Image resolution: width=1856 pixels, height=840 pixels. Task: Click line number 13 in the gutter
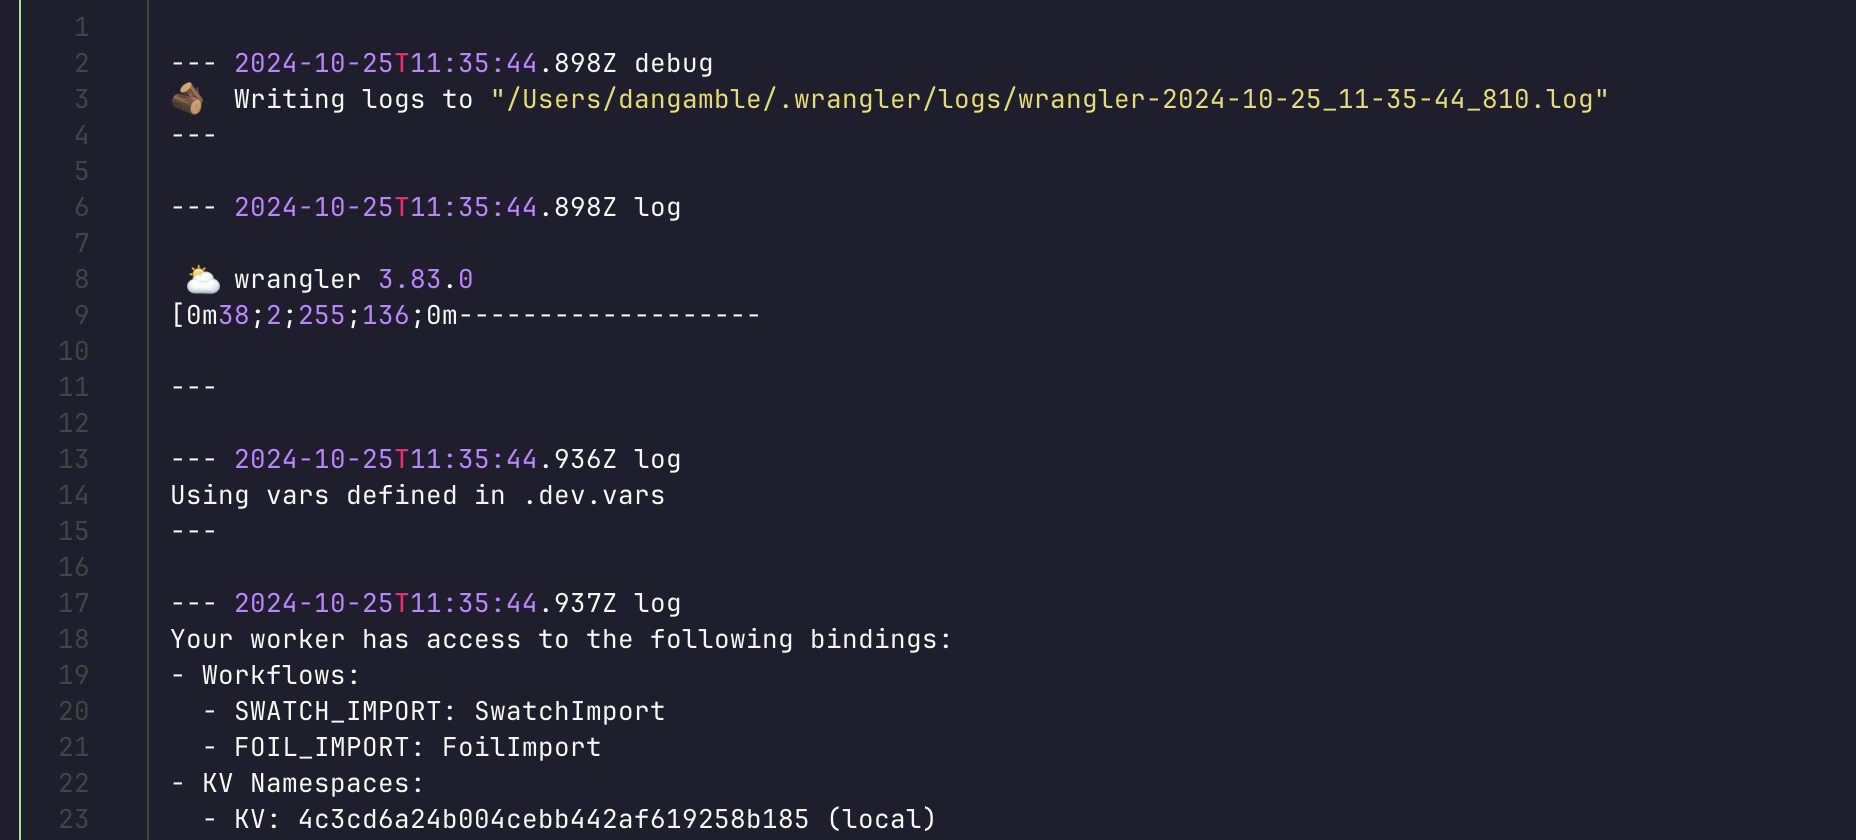point(74,459)
